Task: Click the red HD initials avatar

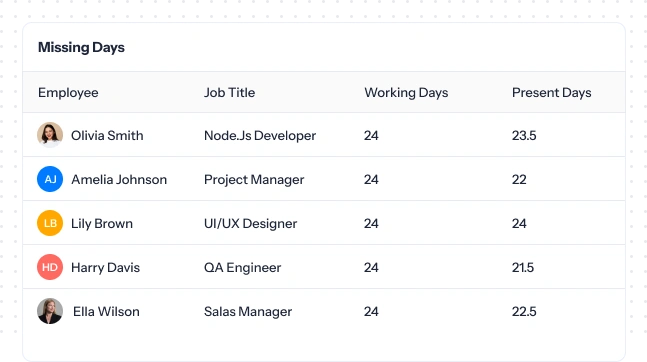Action: 50,267
